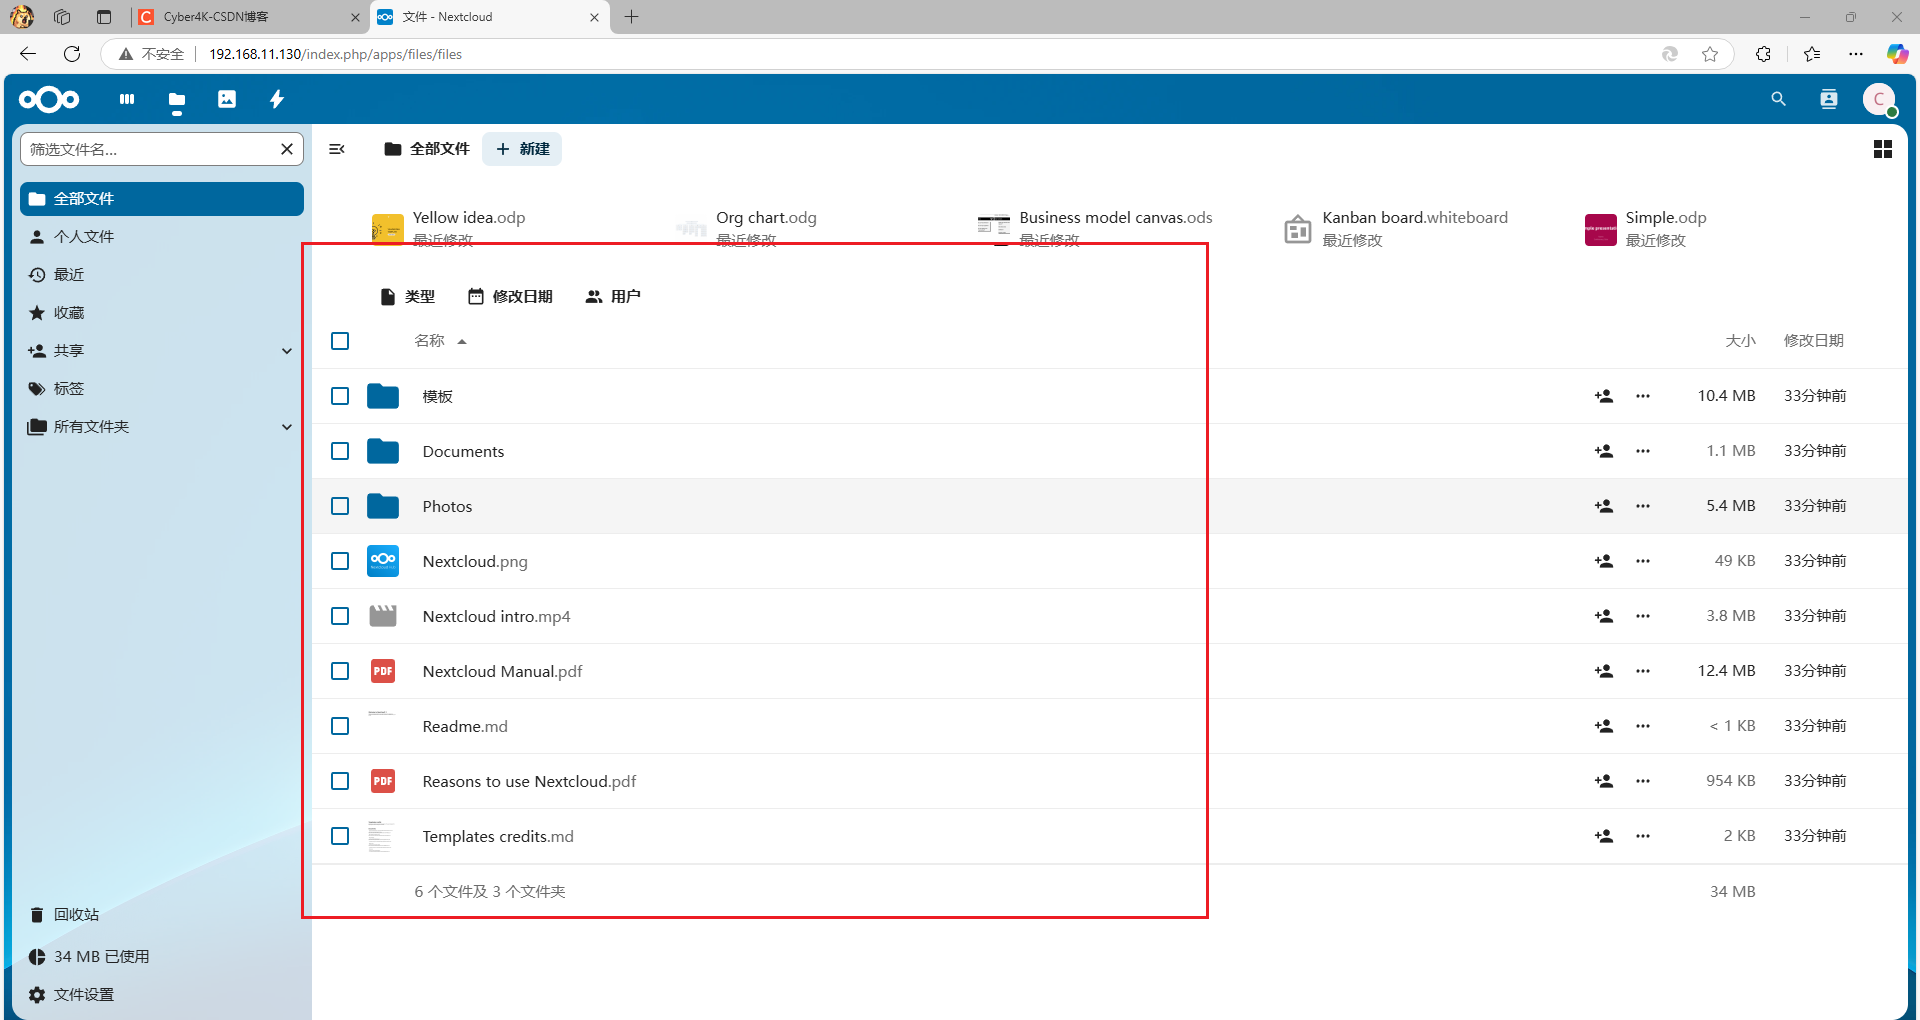Sort files by 大小 column
Image resolution: width=1920 pixels, height=1020 pixels.
click(x=1740, y=341)
